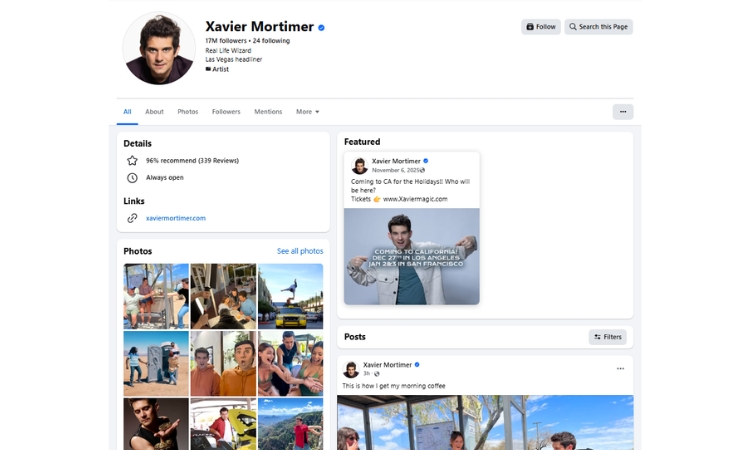This screenshot has width=750, height=450.
Task: Go to the Followers tab
Action: click(226, 112)
